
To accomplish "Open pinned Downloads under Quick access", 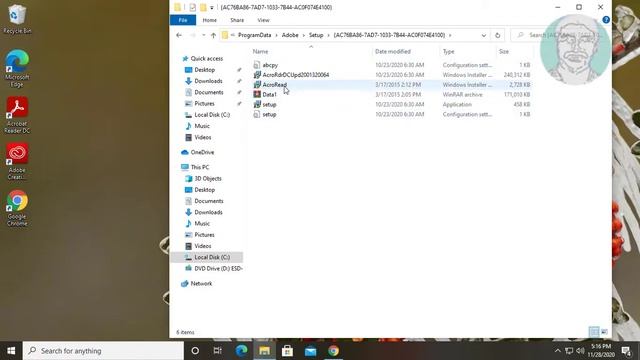I will [208, 81].
